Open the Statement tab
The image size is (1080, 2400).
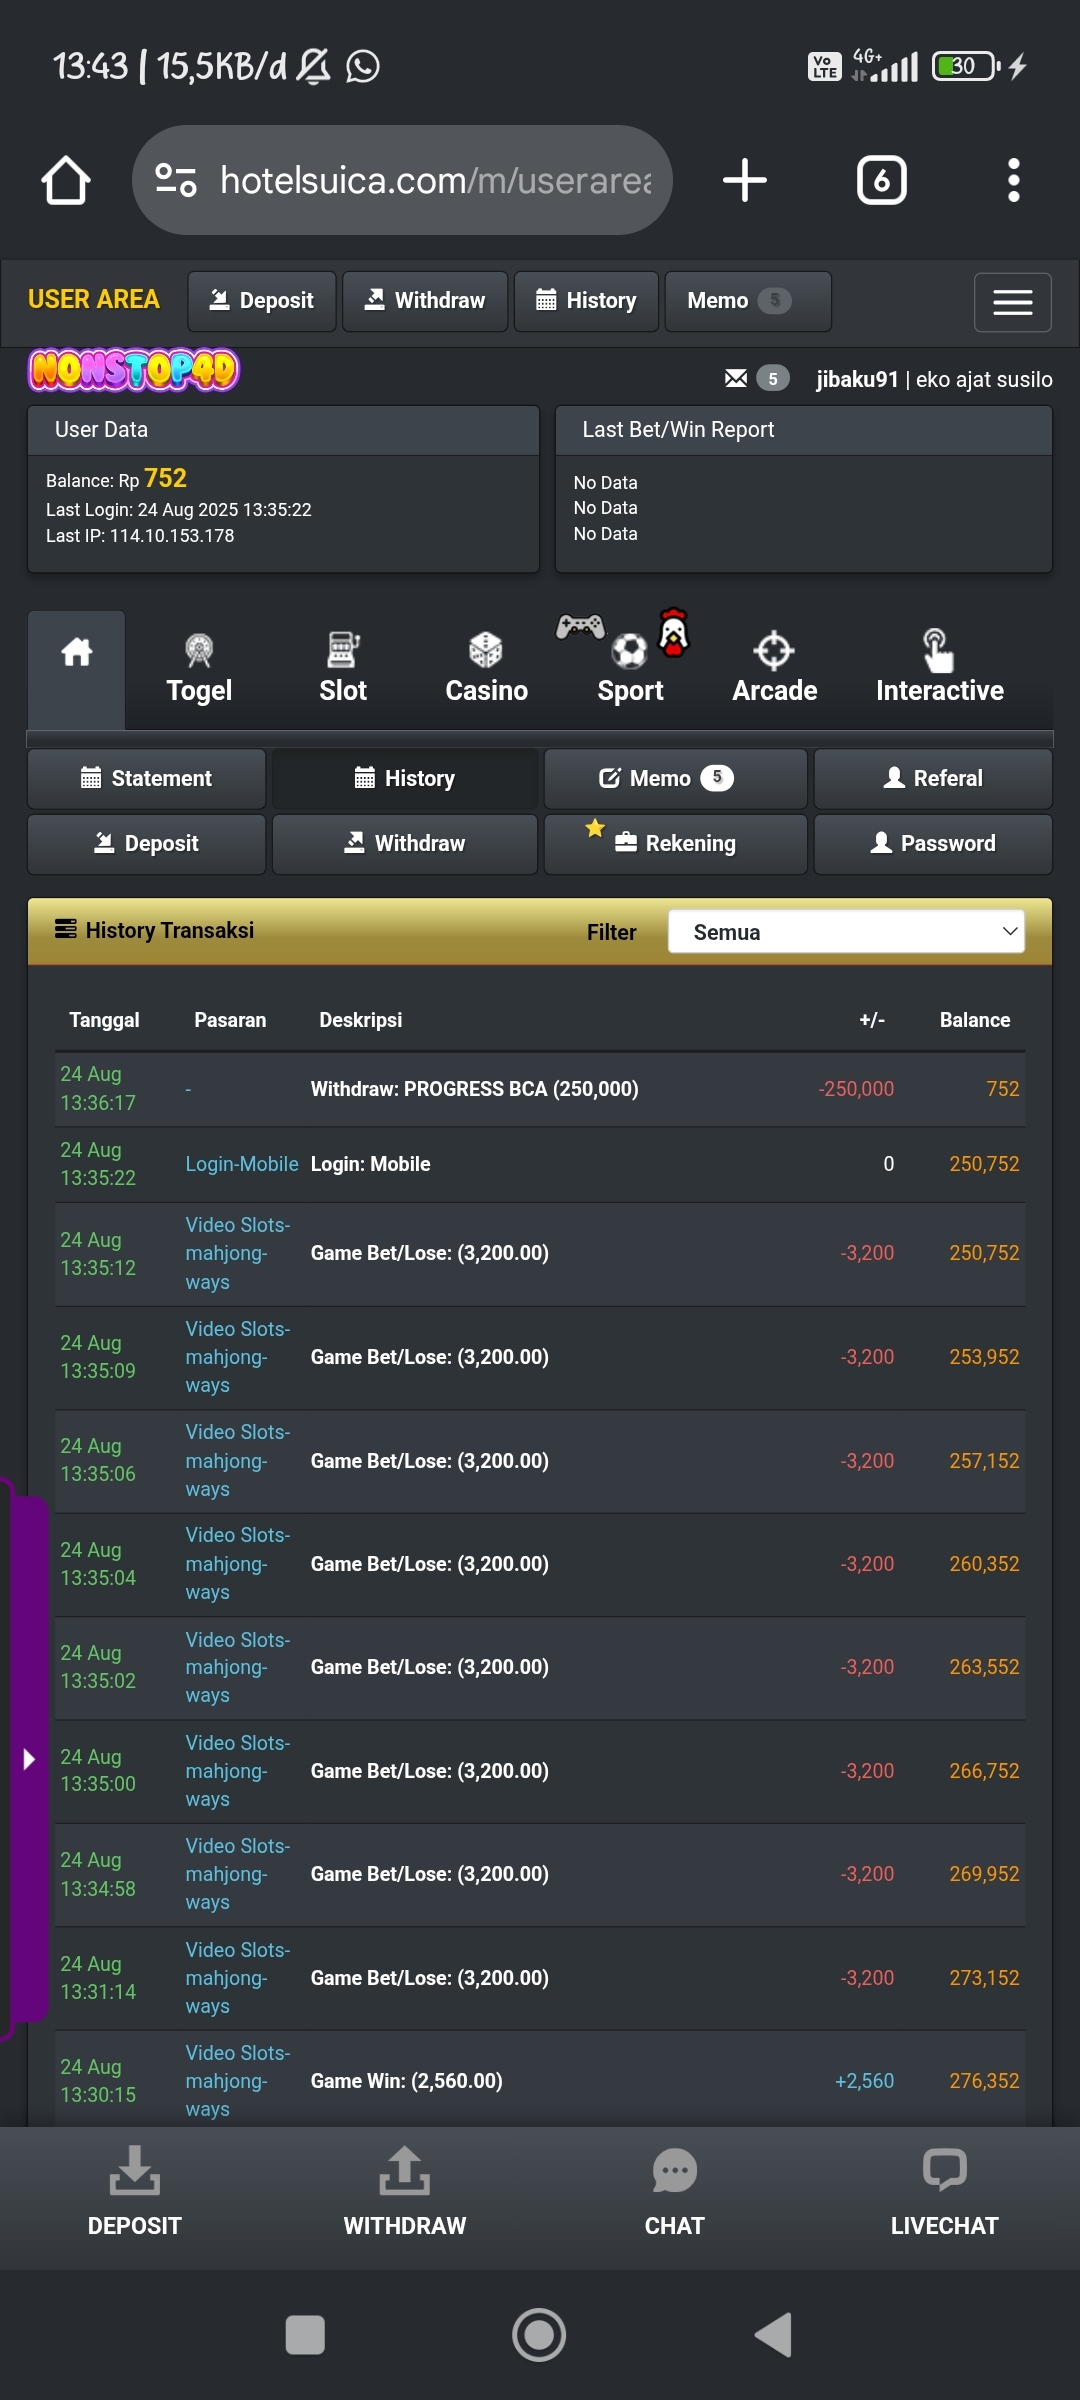pyautogui.click(x=146, y=778)
